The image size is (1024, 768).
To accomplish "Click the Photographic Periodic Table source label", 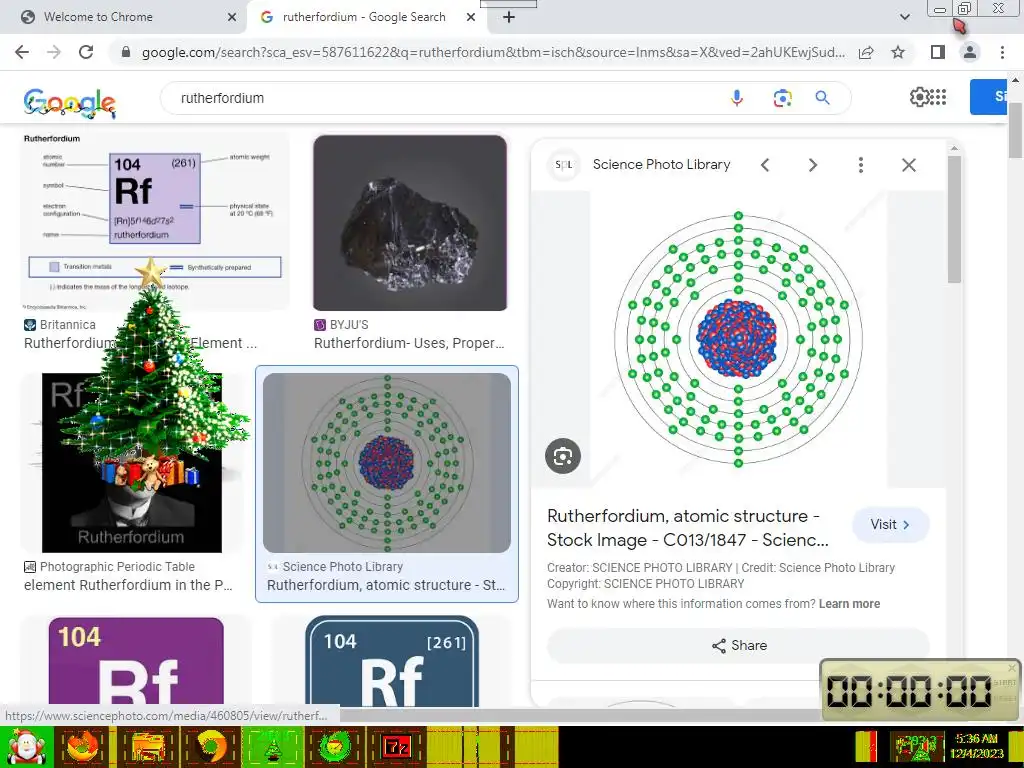I will (x=117, y=567).
